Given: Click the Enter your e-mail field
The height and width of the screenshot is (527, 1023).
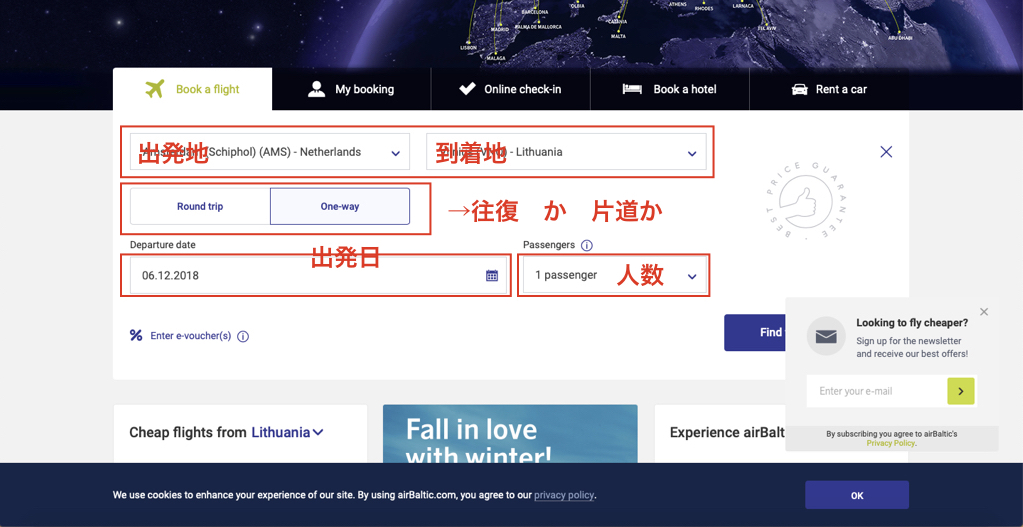Looking at the screenshot, I should pyautogui.click(x=877, y=391).
